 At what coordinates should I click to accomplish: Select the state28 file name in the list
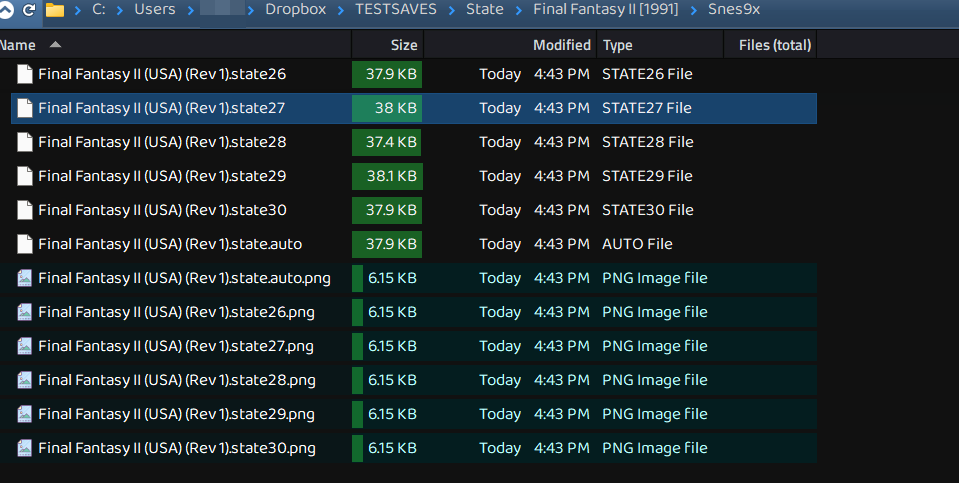(x=162, y=142)
